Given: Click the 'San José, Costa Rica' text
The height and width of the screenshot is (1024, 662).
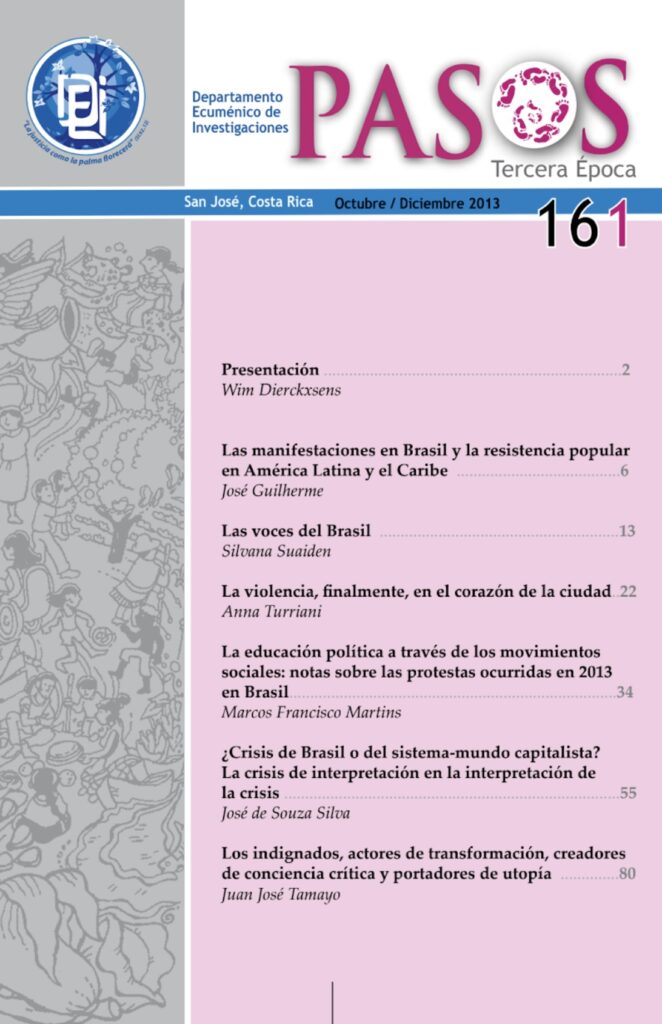Looking at the screenshot, I should click(248, 202).
